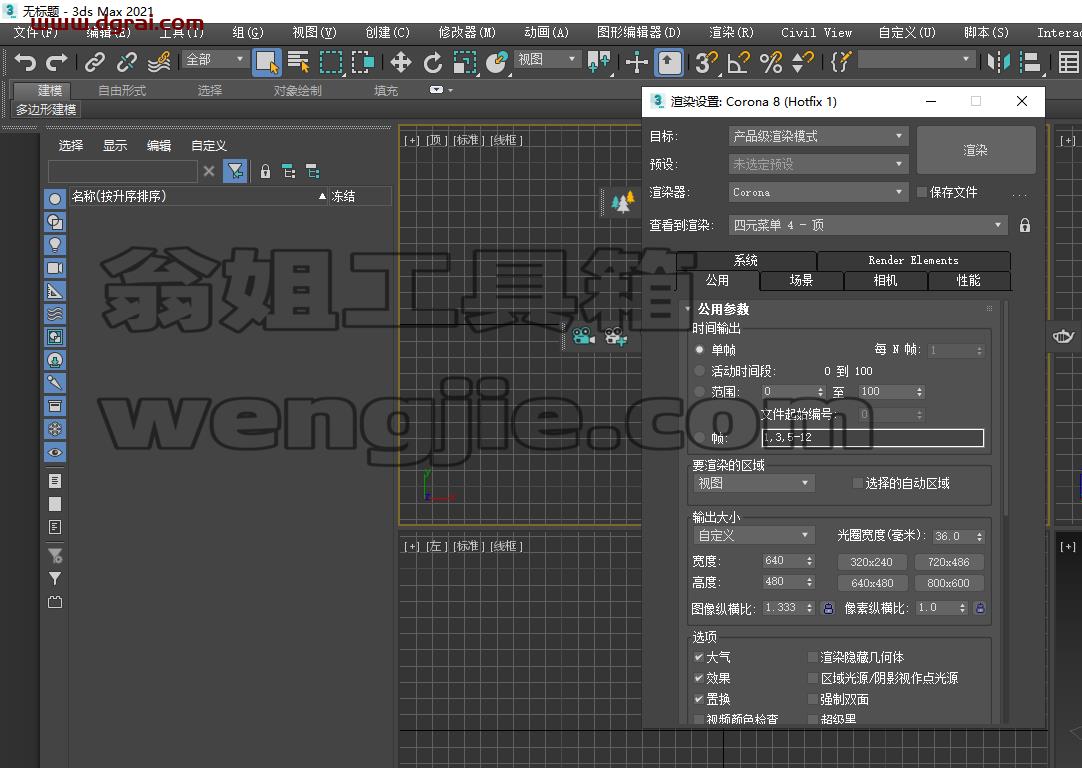1082x768 pixels.
Task: Open the 图形编辑器(D) menu
Action: (639, 32)
